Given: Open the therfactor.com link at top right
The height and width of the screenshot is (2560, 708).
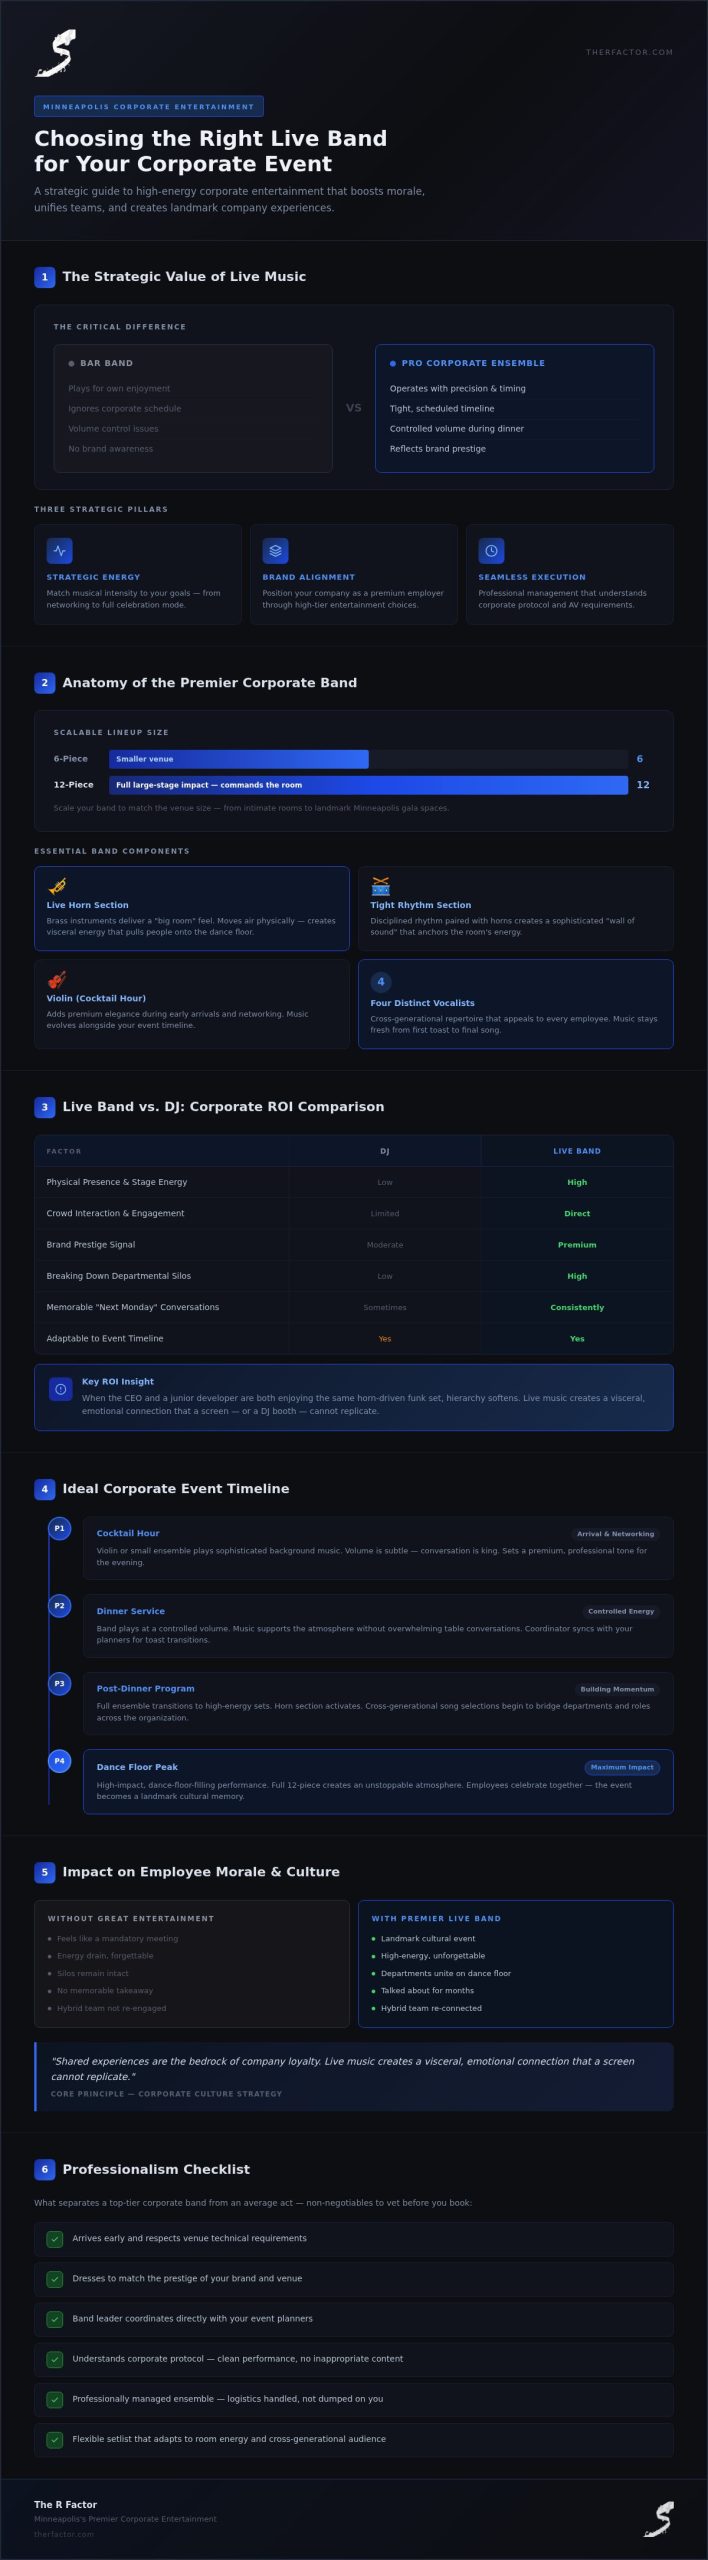Looking at the screenshot, I should tap(629, 52).
